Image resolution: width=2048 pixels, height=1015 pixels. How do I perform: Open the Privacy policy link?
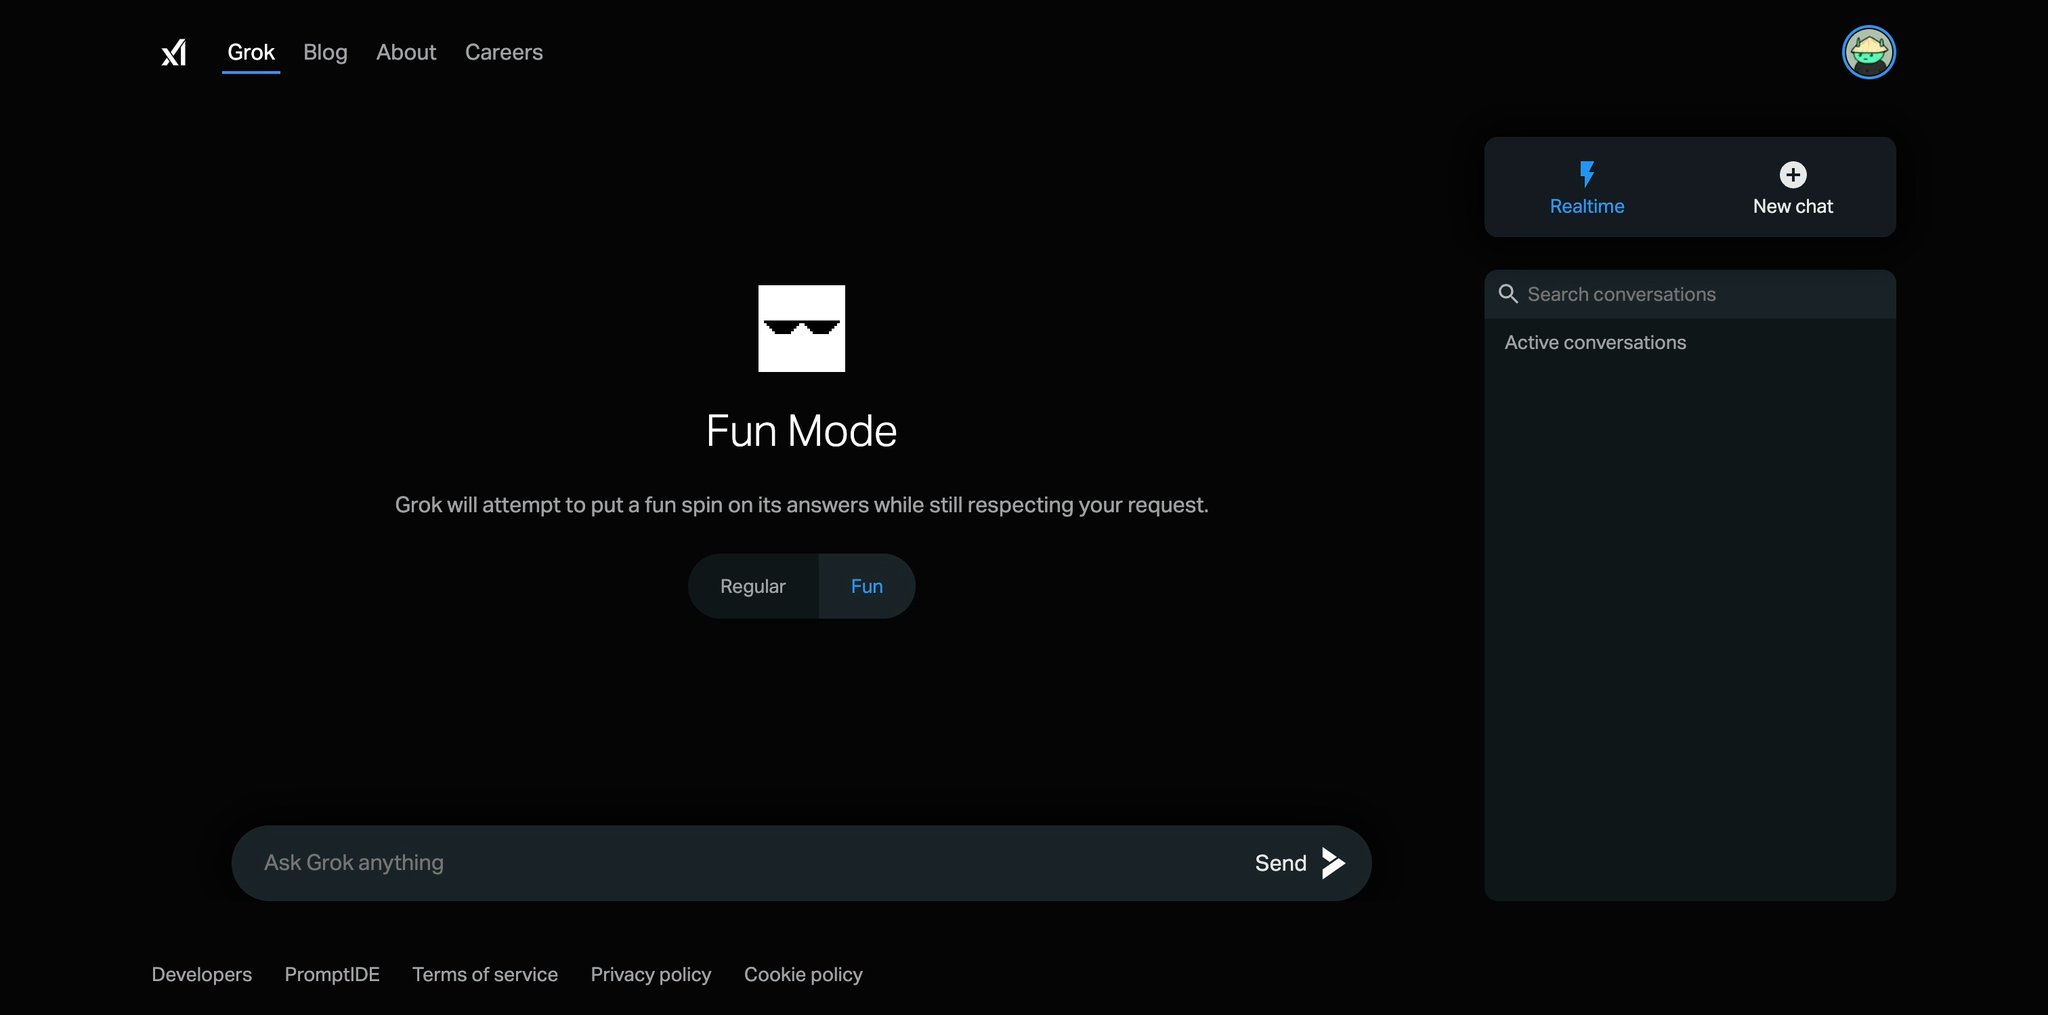[651, 974]
